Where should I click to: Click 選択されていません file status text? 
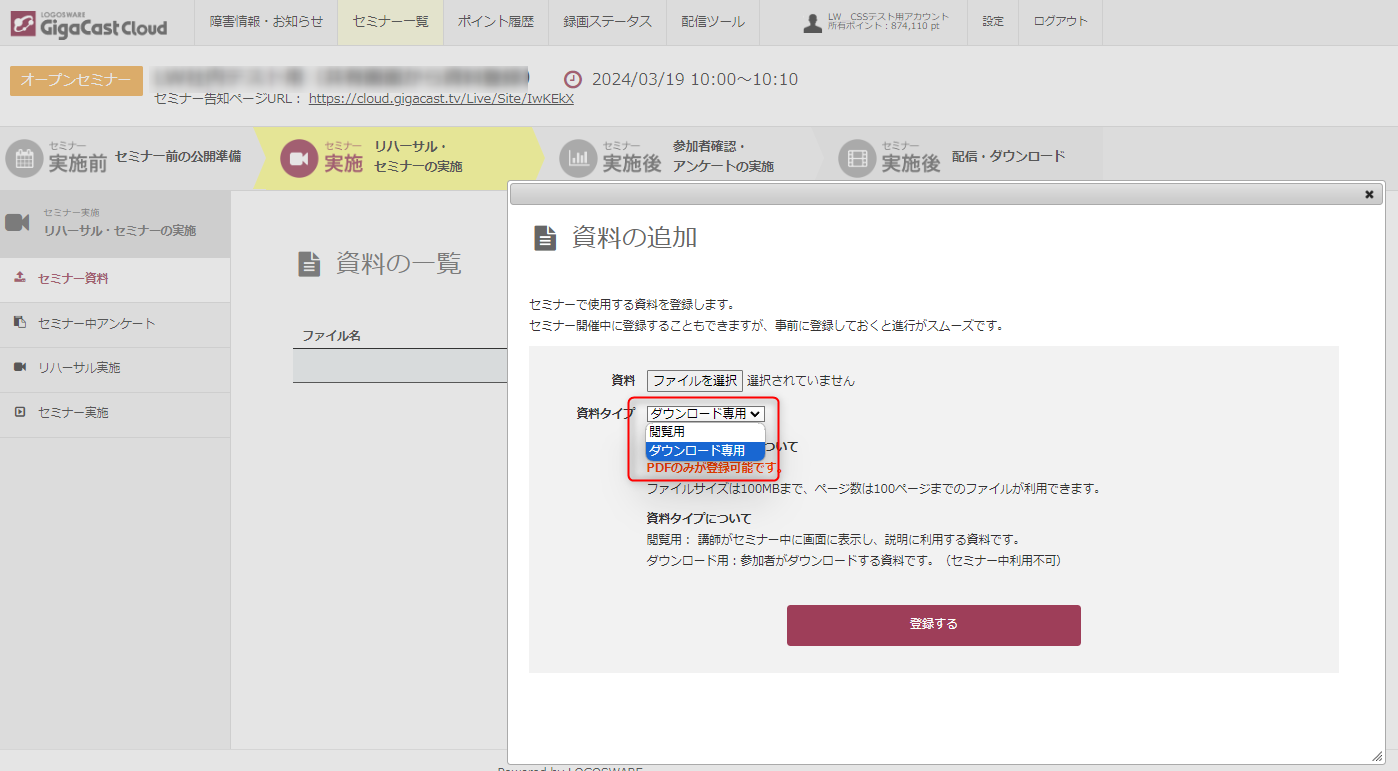[x=801, y=381]
